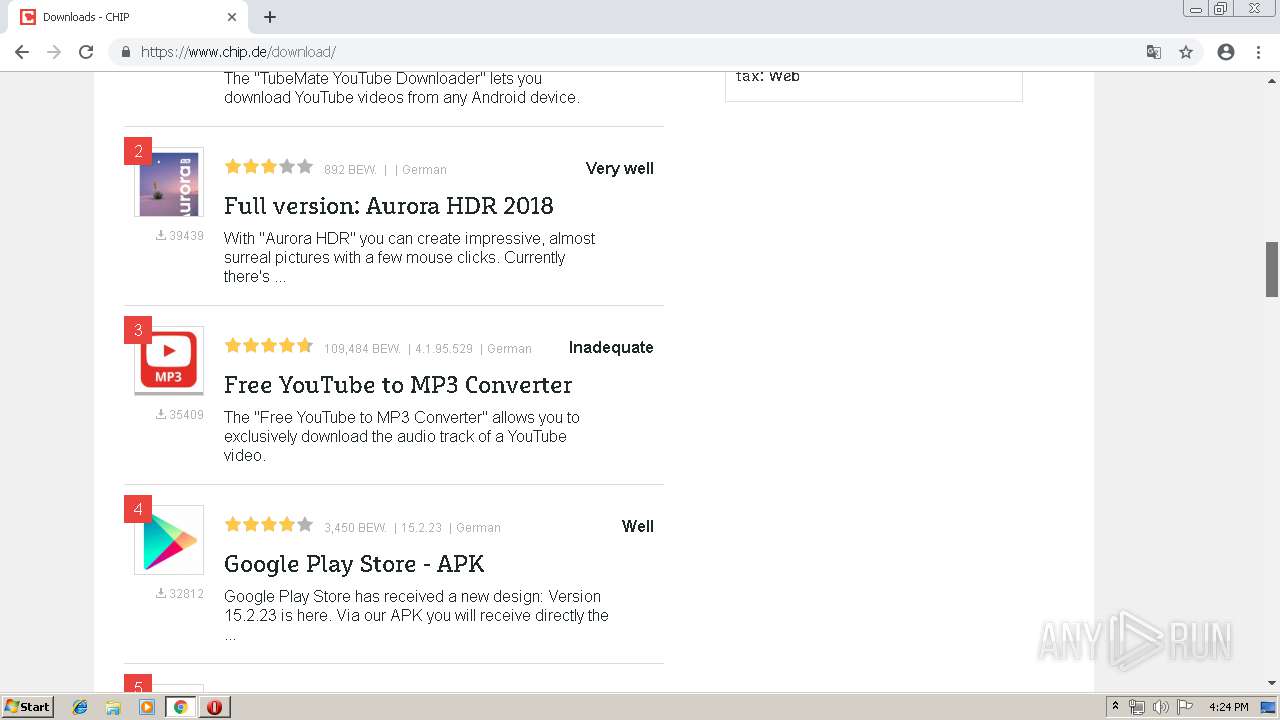Click 'tax: Web' sidebar text
1280x720 pixels.
pyautogui.click(x=768, y=77)
